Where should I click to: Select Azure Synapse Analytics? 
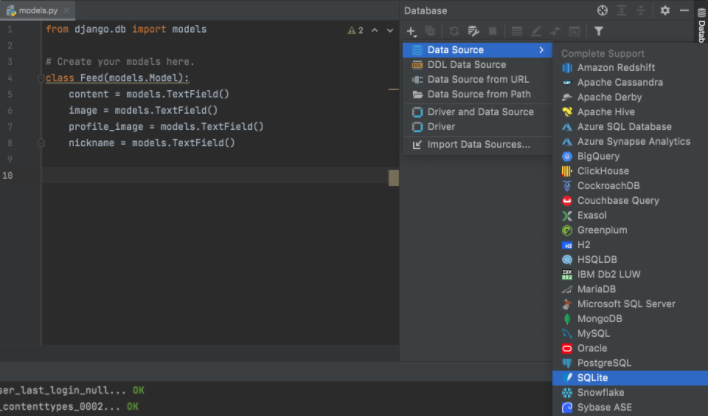[x=630, y=141]
